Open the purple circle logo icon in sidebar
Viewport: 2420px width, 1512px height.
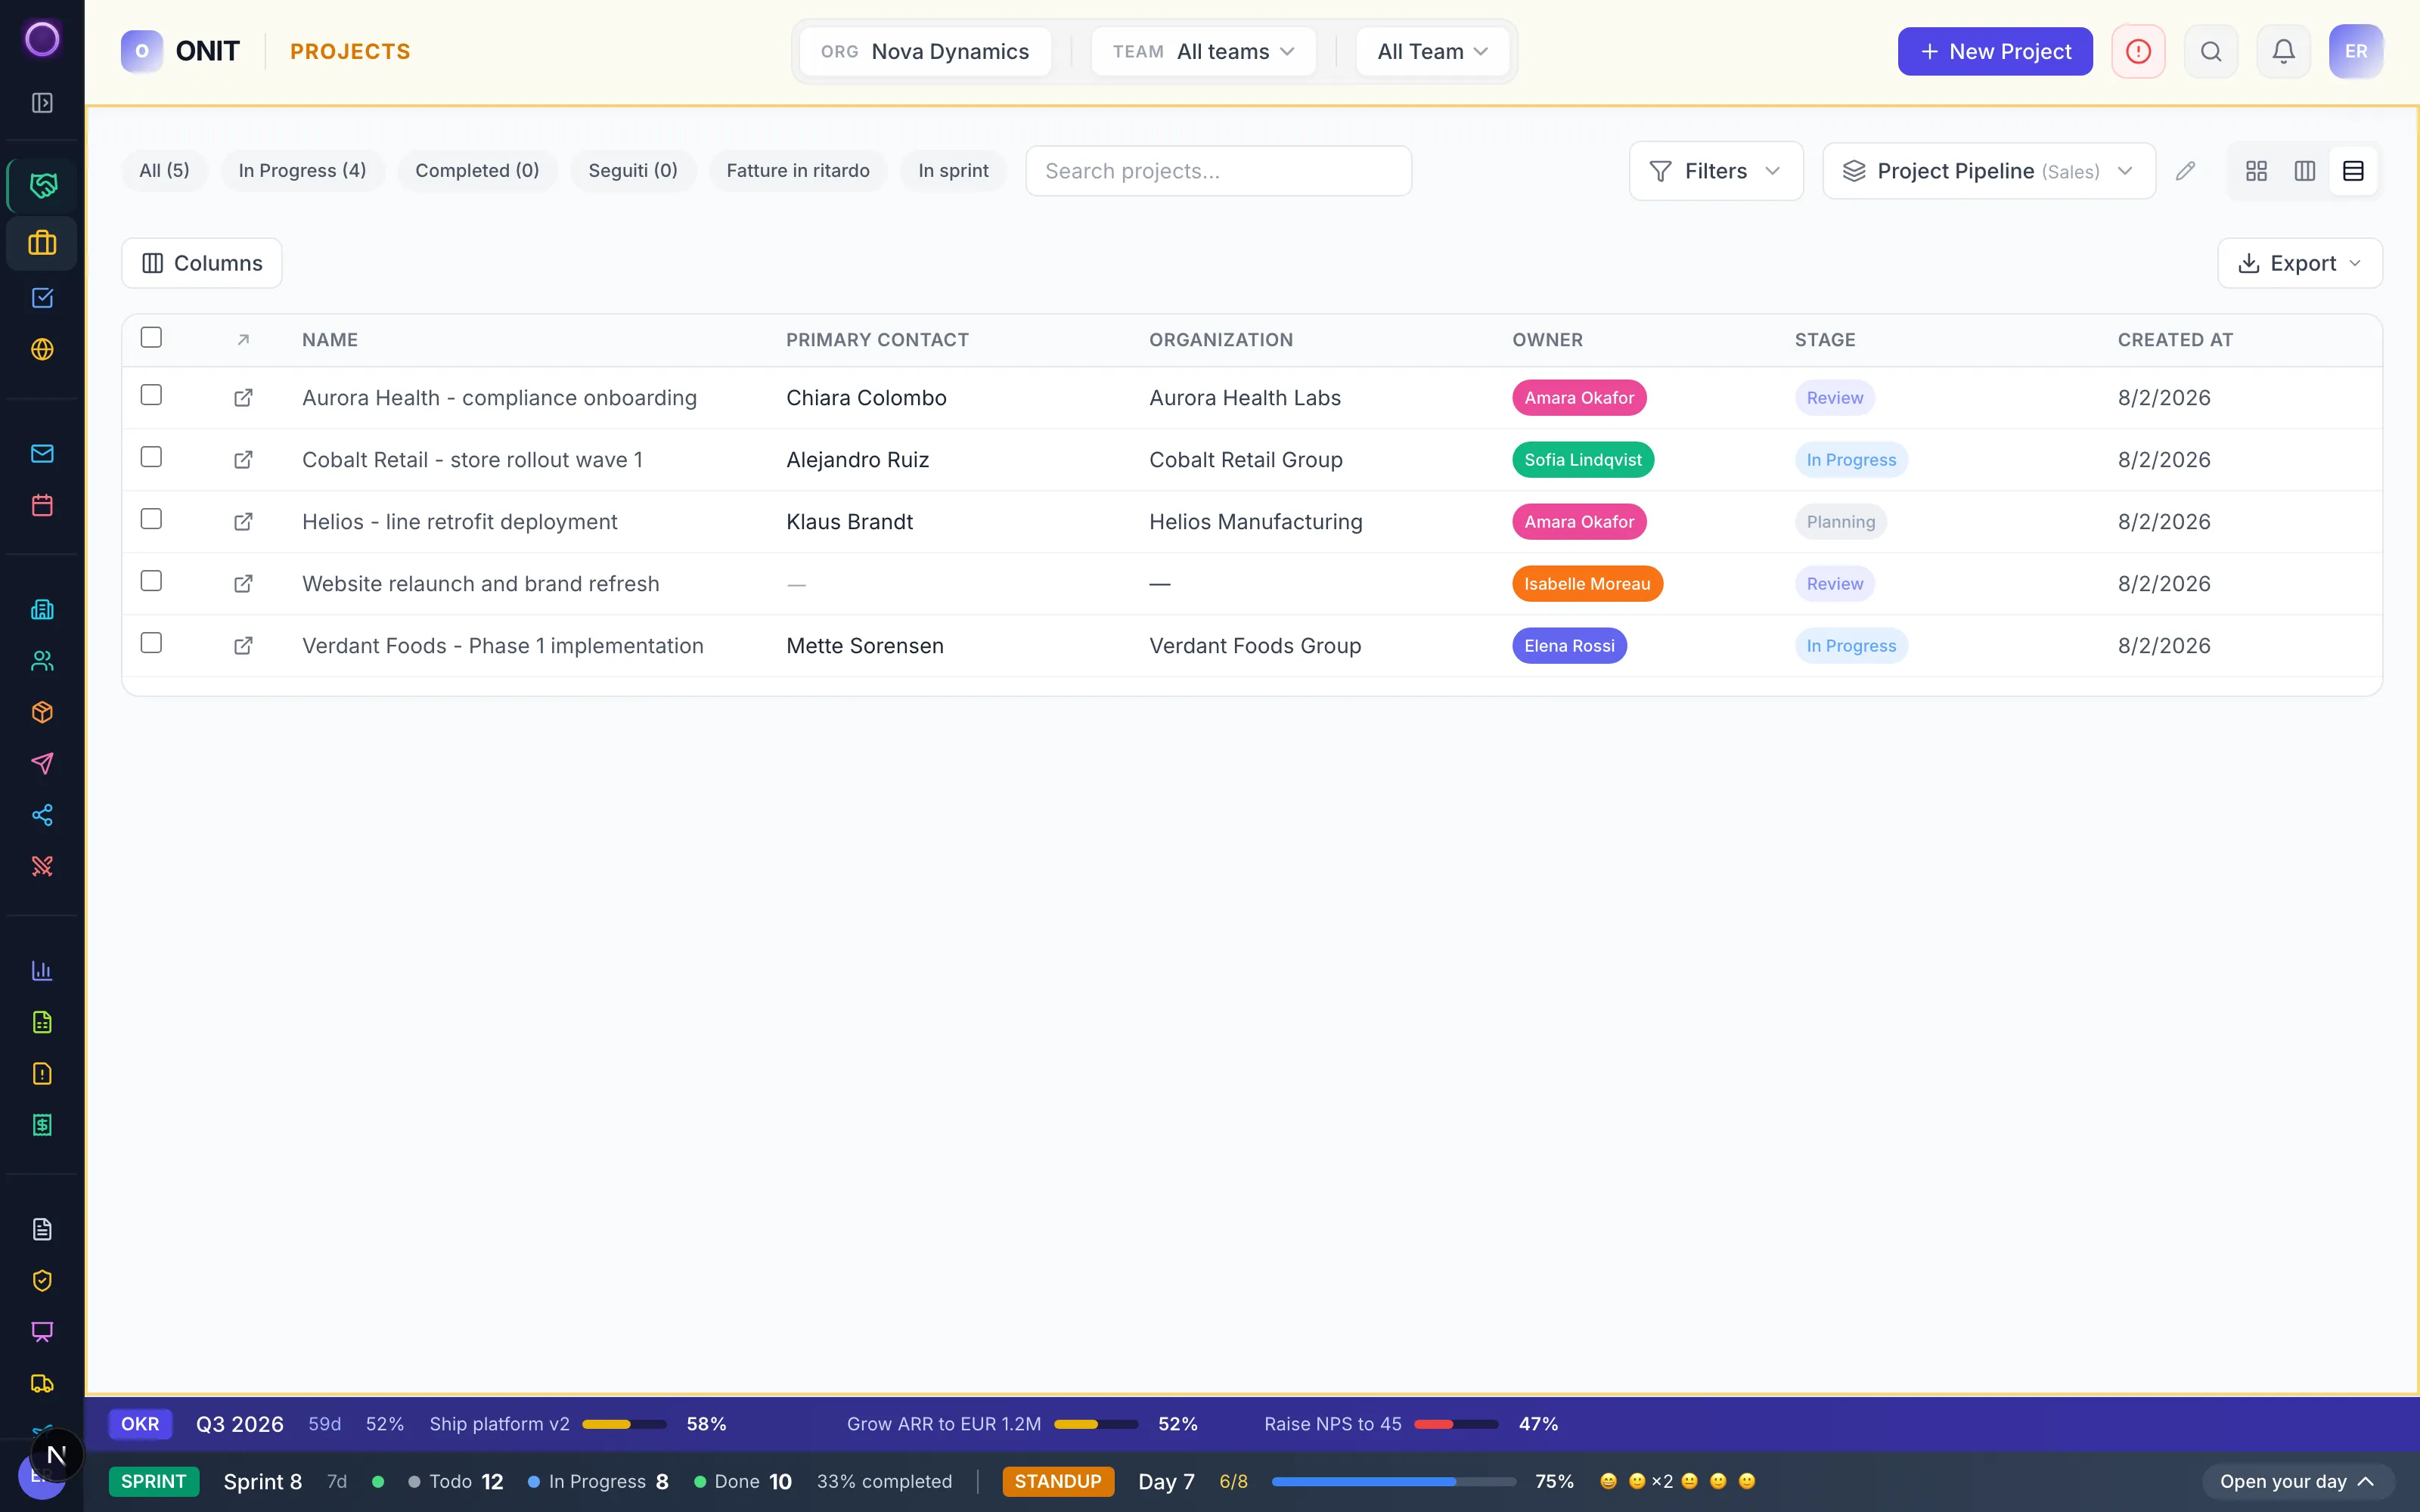pos(42,40)
